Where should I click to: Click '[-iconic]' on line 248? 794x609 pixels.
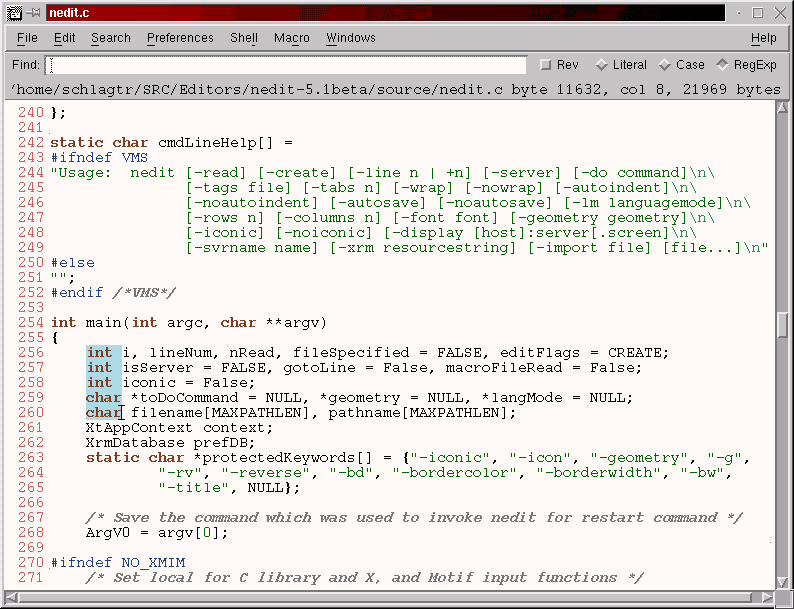click(x=225, y=233)
